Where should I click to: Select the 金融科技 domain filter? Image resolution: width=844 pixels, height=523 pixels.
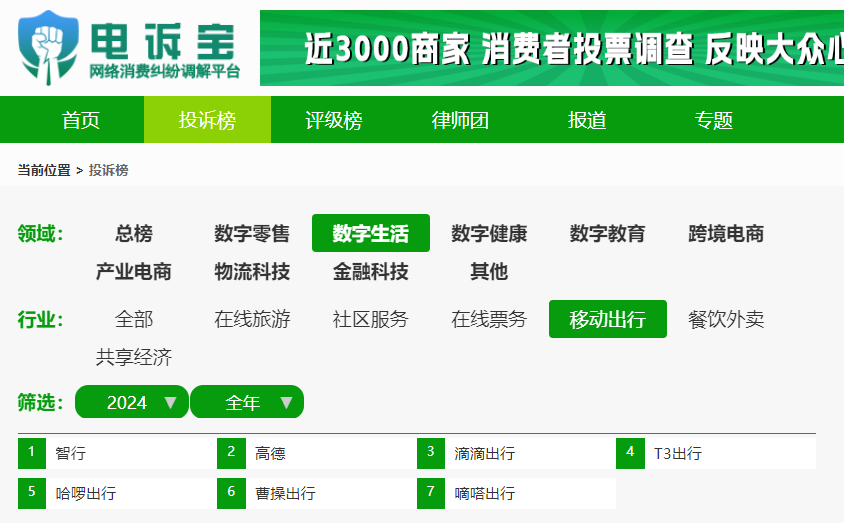coord(371,271)
